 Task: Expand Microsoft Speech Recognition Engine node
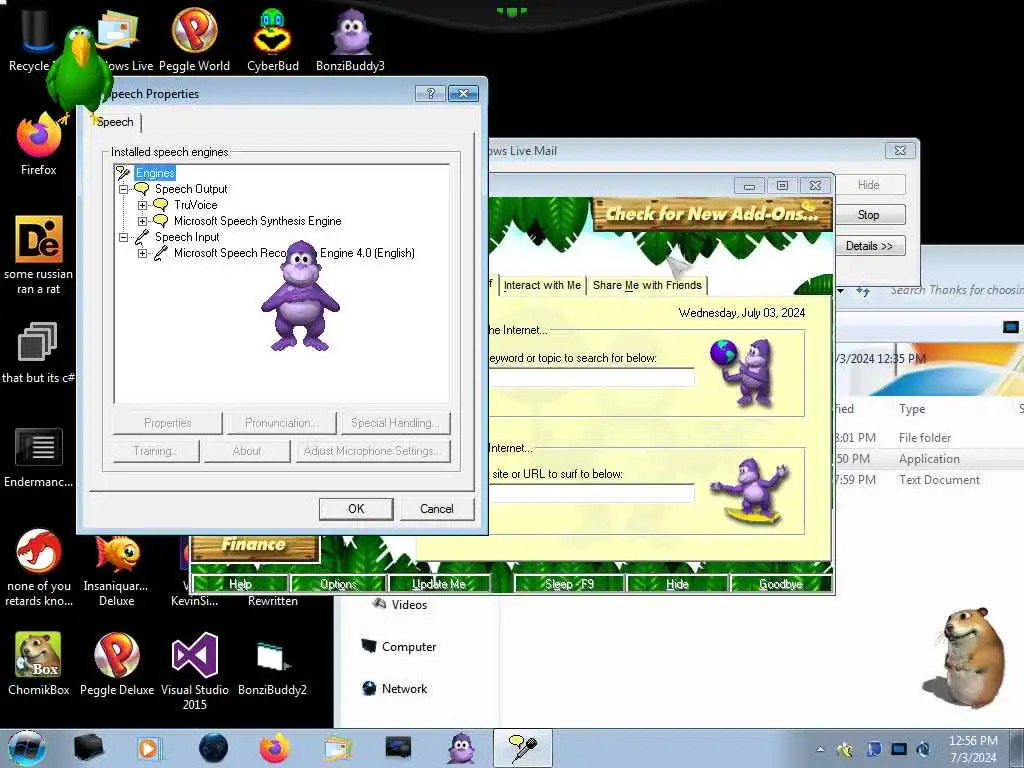pos(142,253)
